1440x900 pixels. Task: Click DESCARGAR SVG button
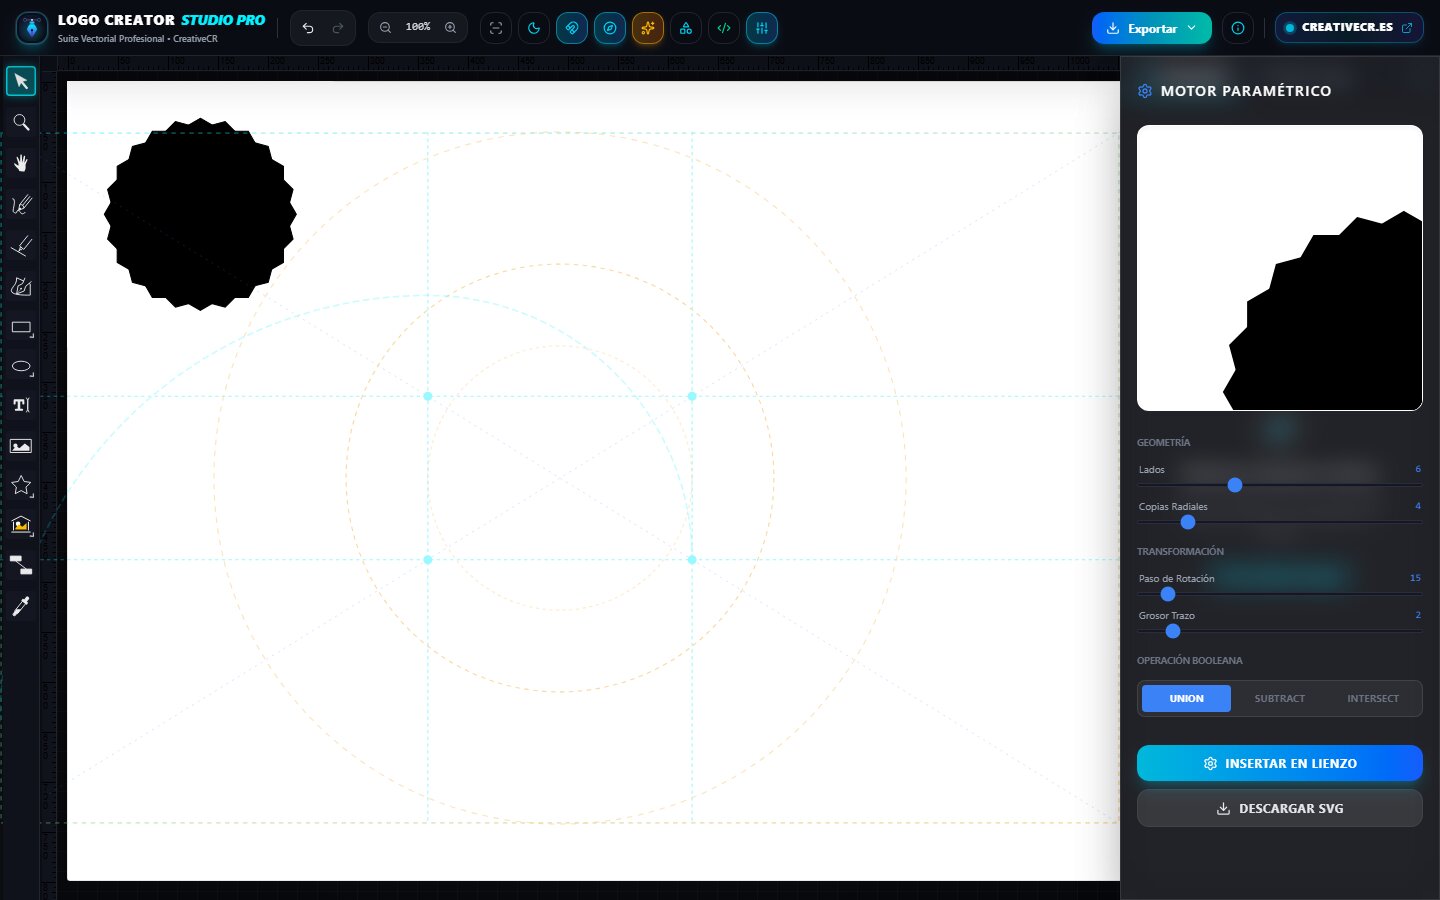[x=1280, y=808]
